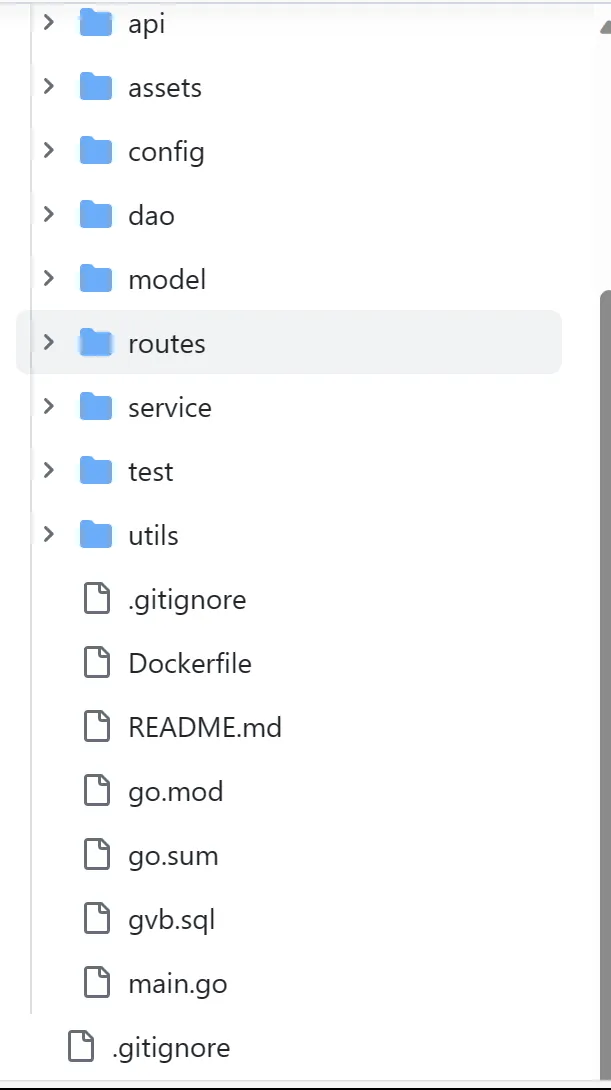611x1090 pixels.
Task: Expand the service folder chevron
Action: (x=48, y=407)
